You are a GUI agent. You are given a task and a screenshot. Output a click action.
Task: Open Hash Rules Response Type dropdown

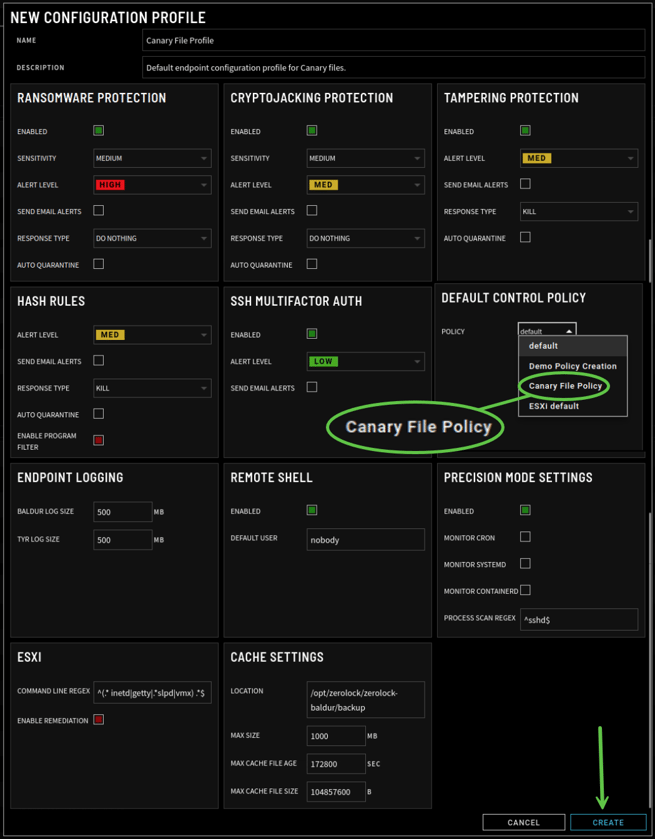coord(153,388)
